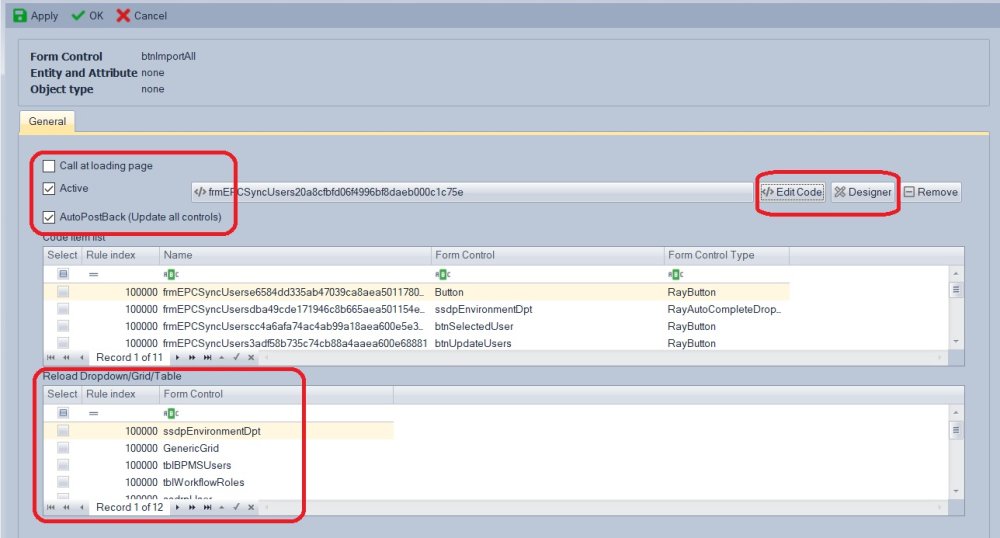Viewport: 1000px width, 538px height.
Task: Go to first record in Reload grid navigator
Action: pyautogui.click(x=51, y=507)
